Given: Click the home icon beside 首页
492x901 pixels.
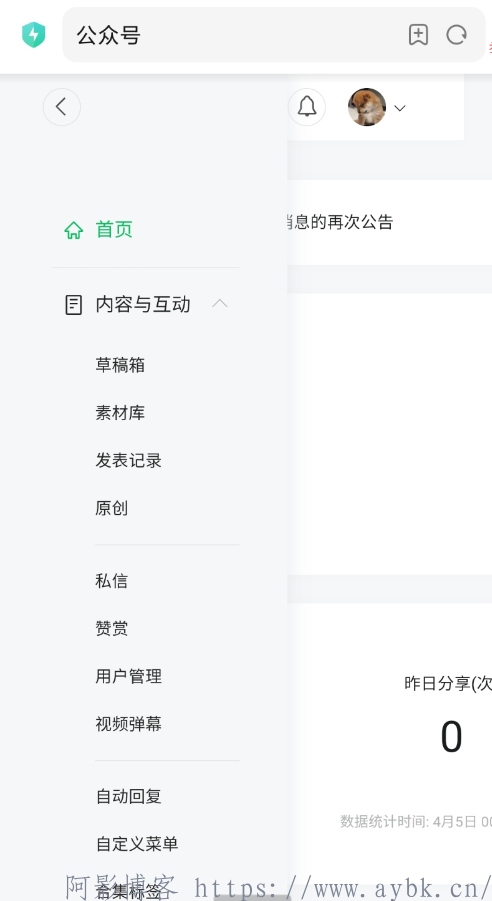Looking at the screenshot, I should point(74,230).
